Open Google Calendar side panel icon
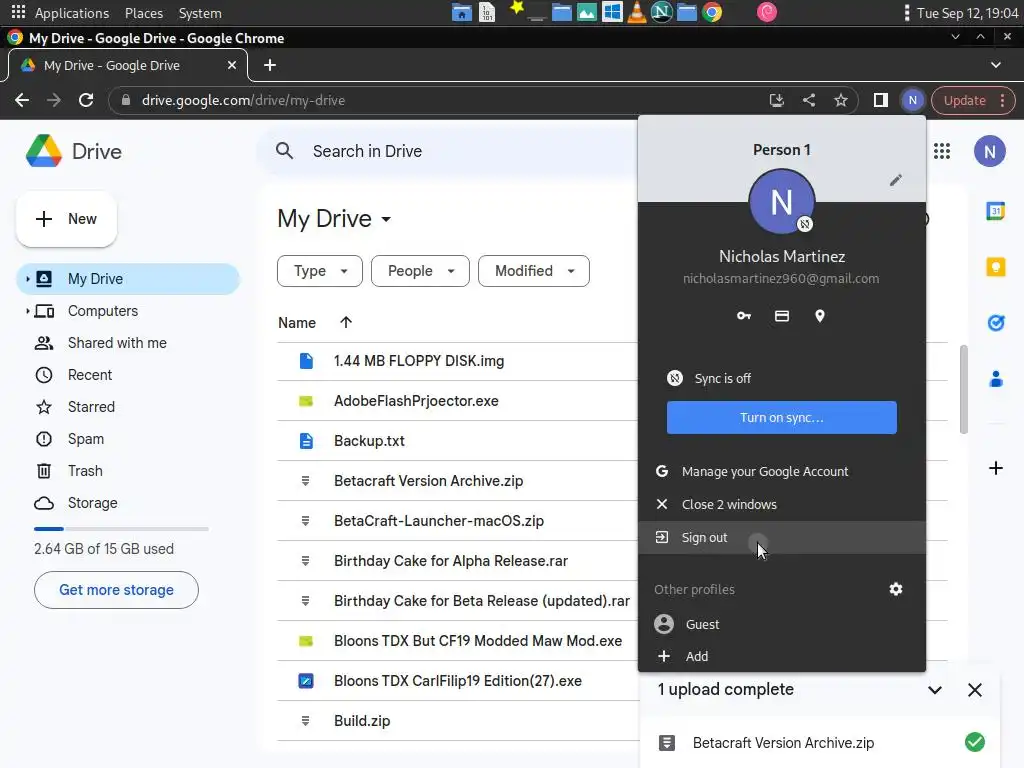Screen dimensions: 1024x768 pos(995,211)
